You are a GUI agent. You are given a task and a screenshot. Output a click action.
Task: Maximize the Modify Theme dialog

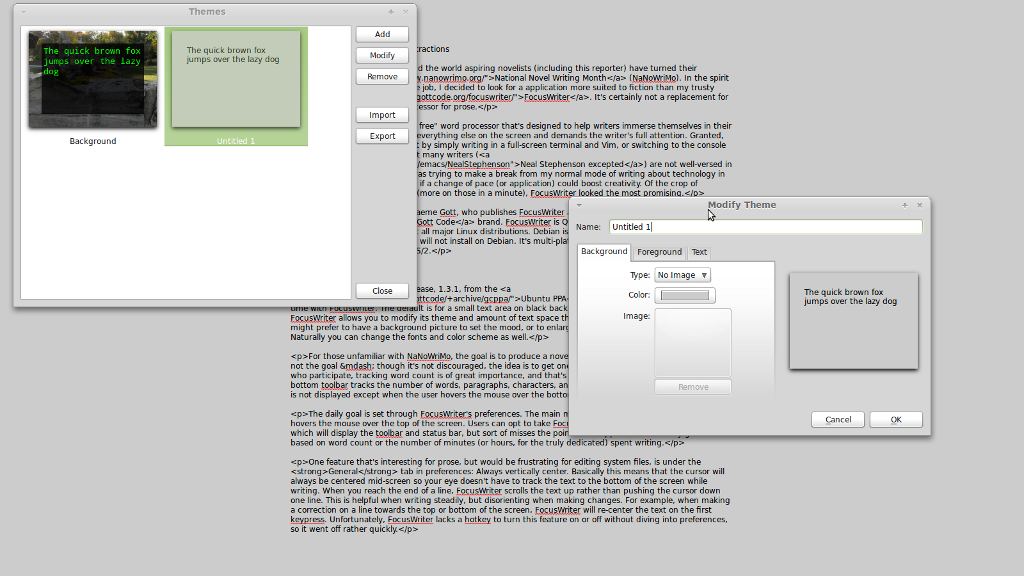(x=905, y=205)
